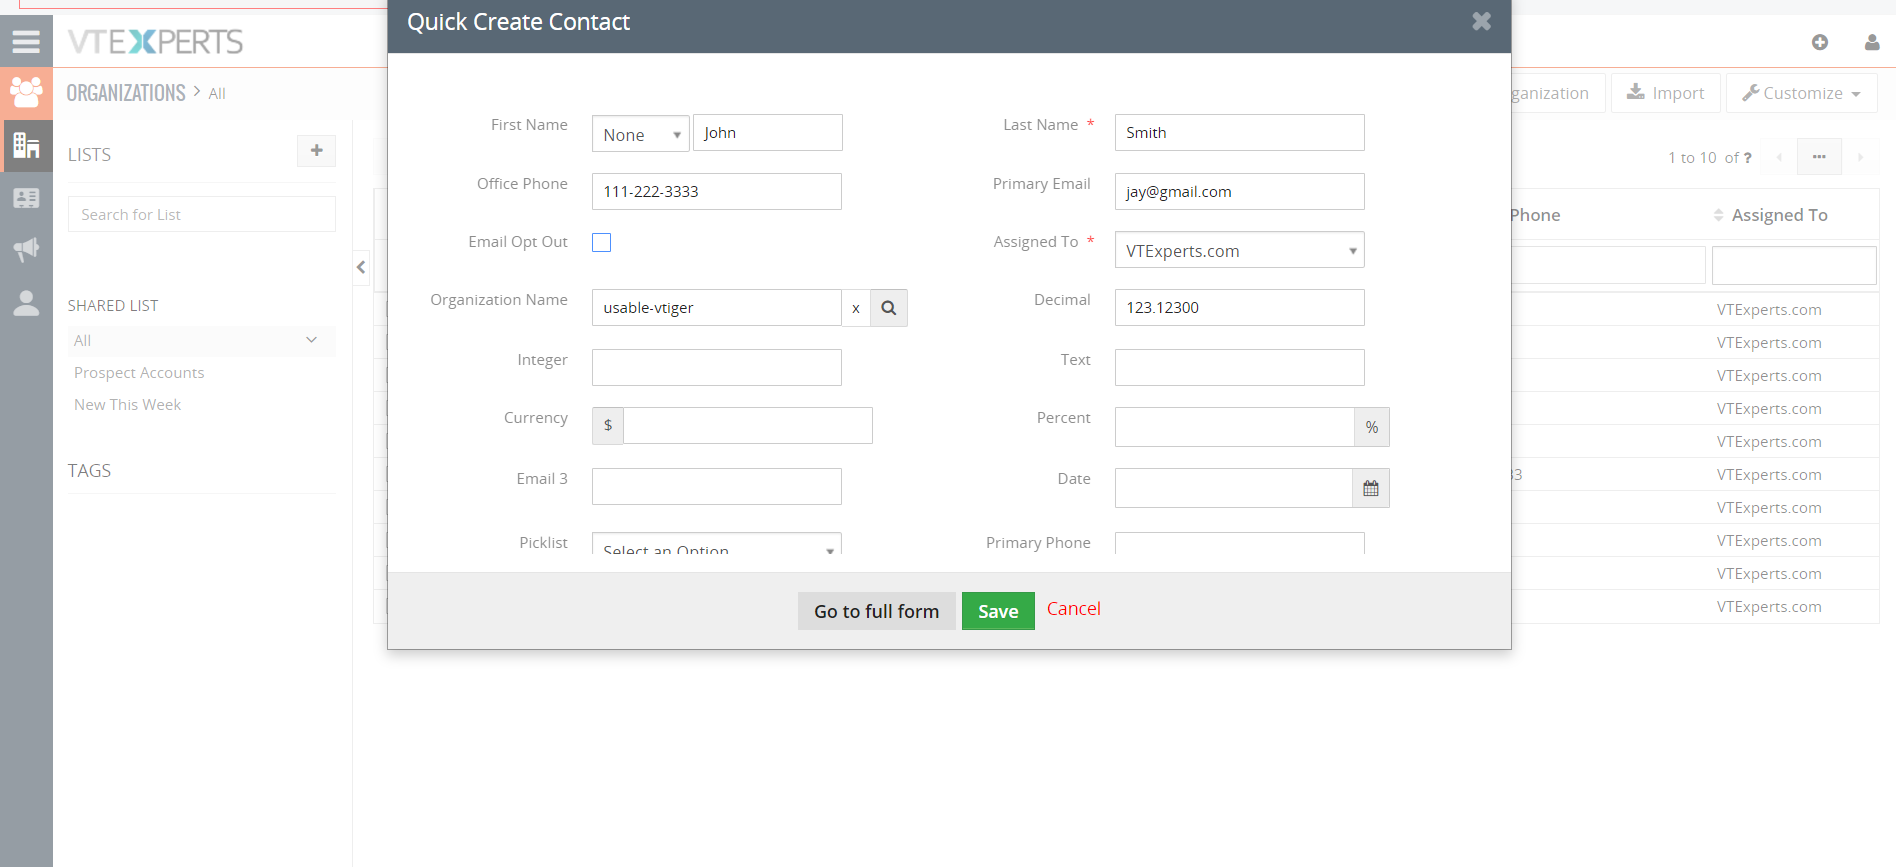
Task: Open the user profile icon
Action: point(1872,42)
